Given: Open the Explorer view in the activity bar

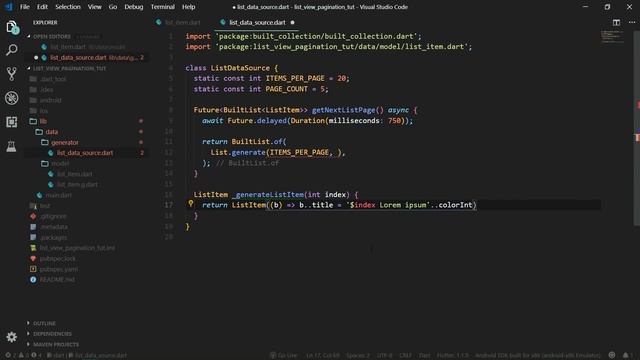Looking at the screenshot, I should pyautogui.click(x=12, y=27).
